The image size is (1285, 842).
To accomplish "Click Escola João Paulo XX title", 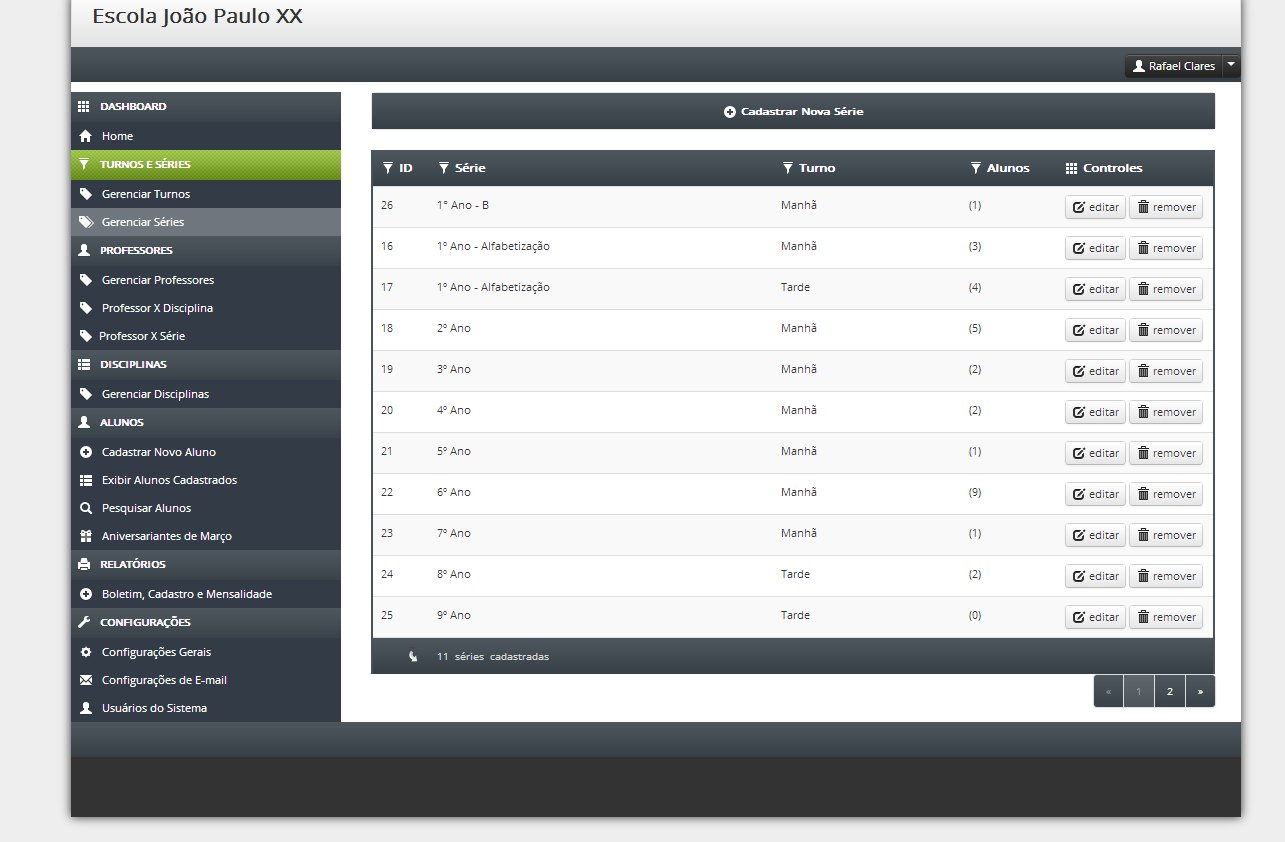I will pyautogui.click(x=197, y=16).
